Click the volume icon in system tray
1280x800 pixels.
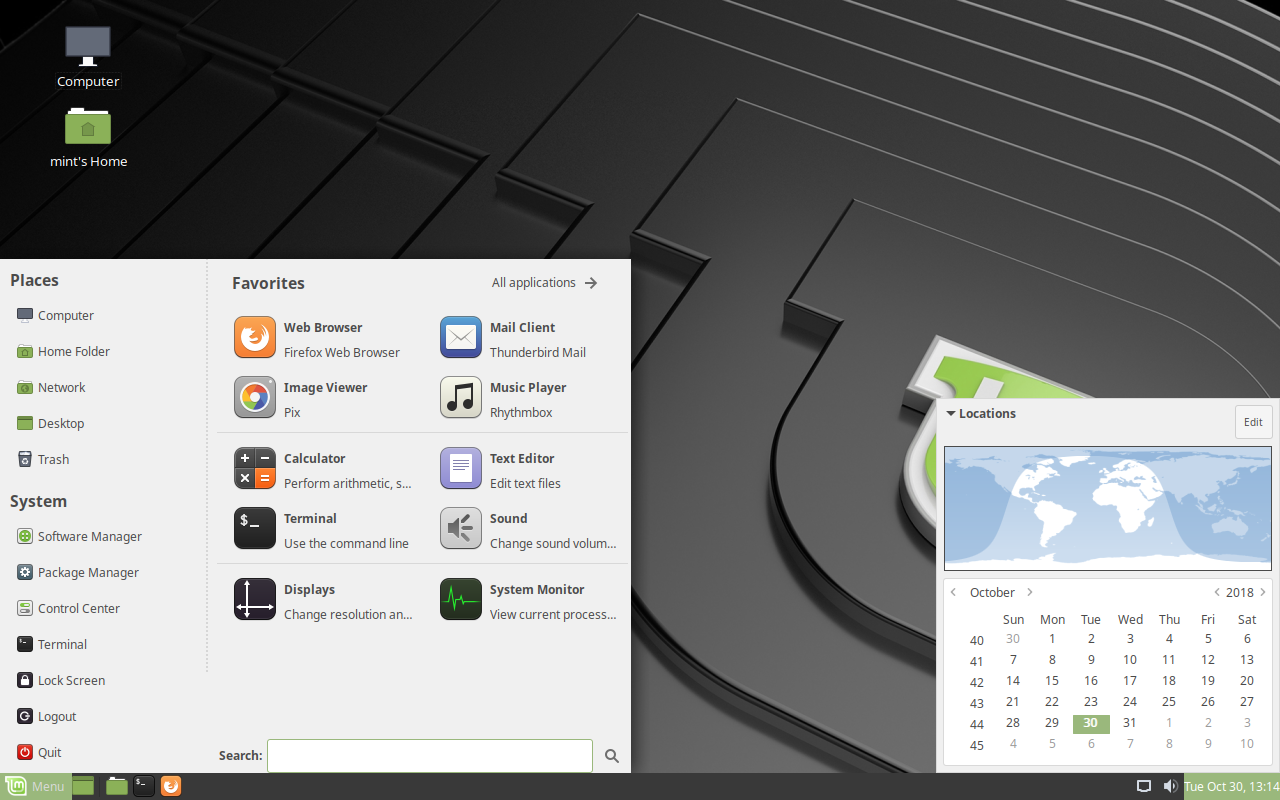point(1170,786)
